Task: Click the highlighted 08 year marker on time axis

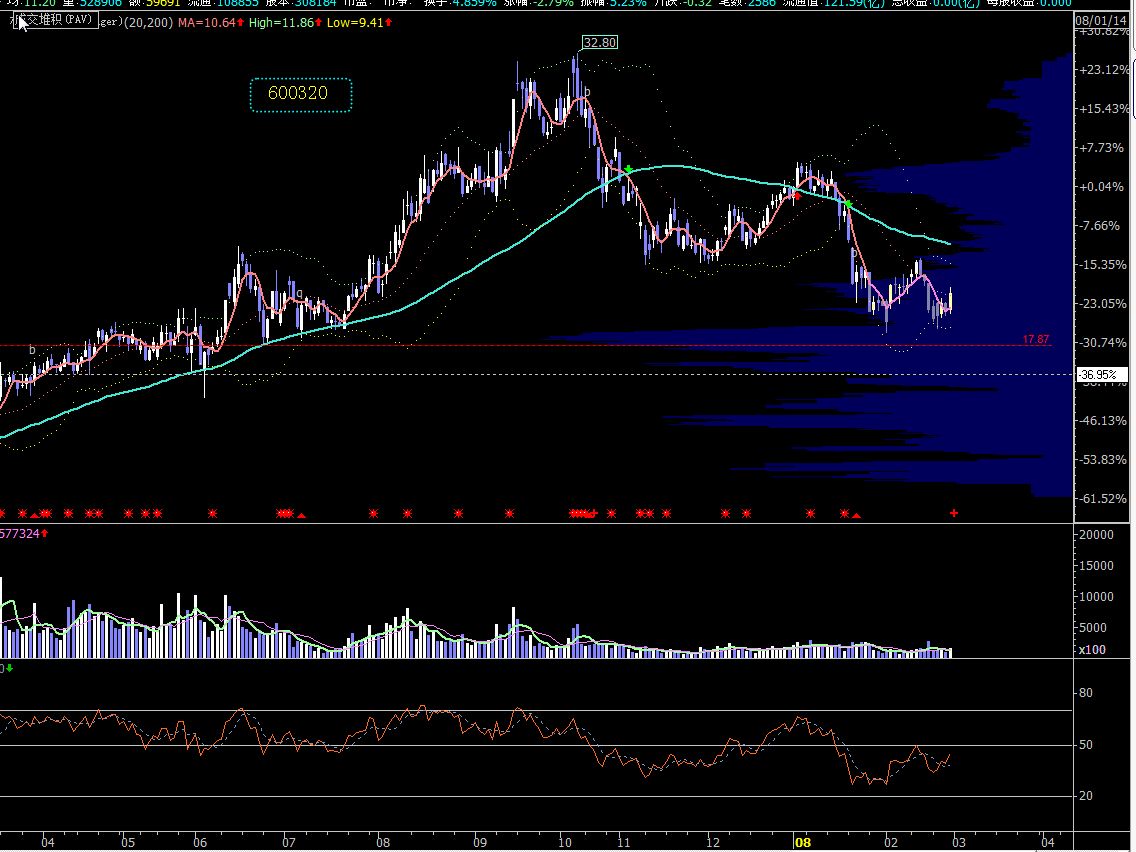Action: 803,843
